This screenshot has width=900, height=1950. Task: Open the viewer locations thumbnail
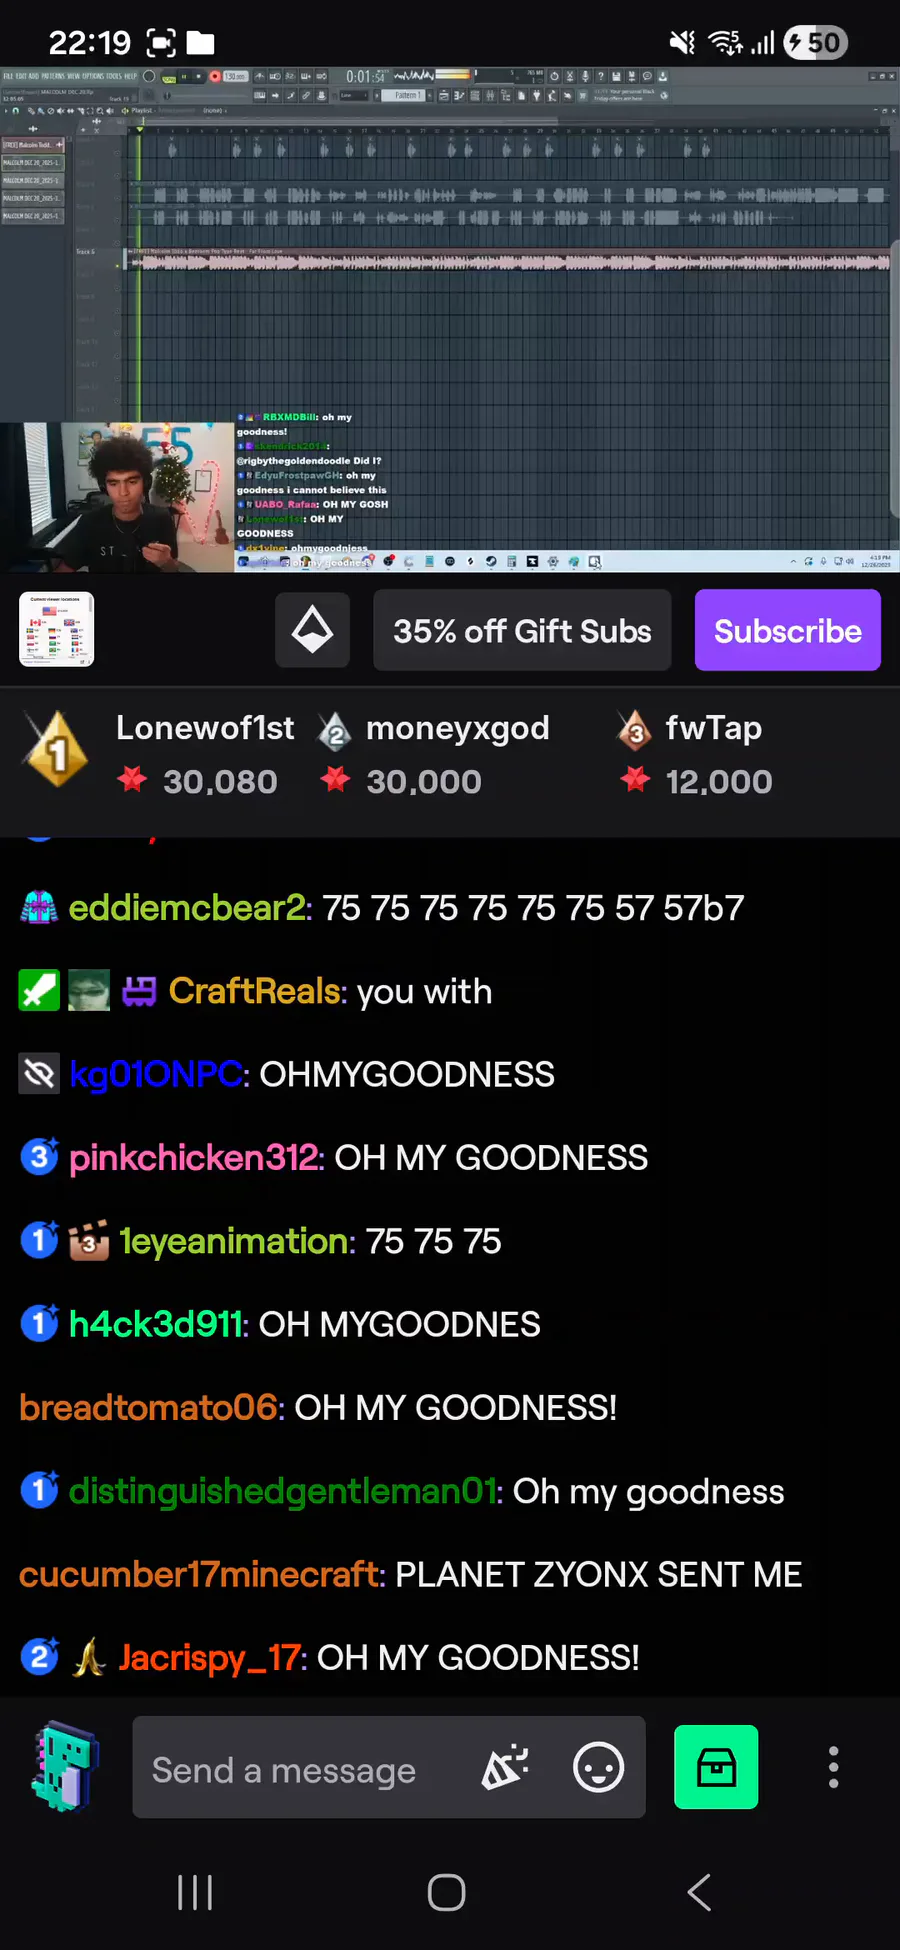click(57, 629)
